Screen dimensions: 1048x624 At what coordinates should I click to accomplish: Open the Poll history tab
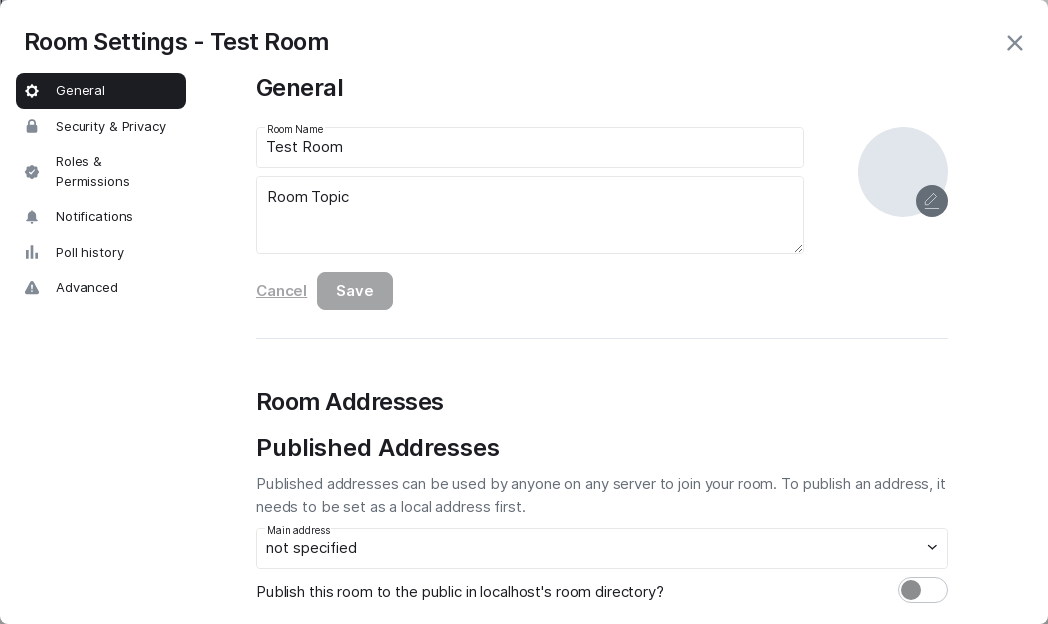tap(90, 253)
